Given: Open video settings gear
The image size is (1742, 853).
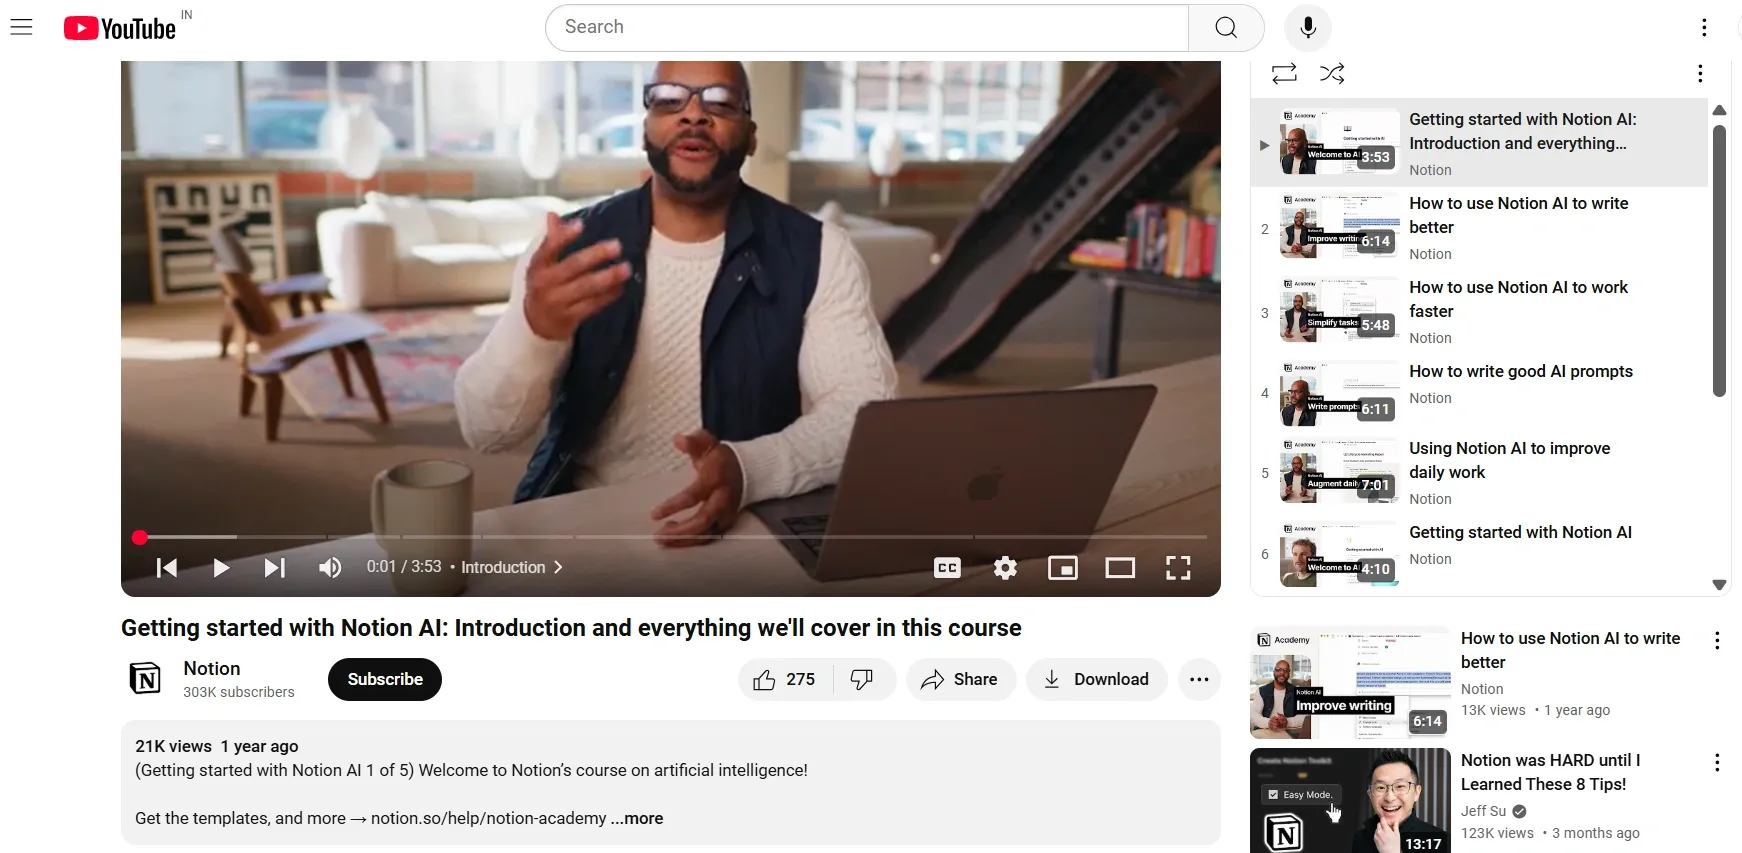Looking at the screenshot, I should 1005,568.
